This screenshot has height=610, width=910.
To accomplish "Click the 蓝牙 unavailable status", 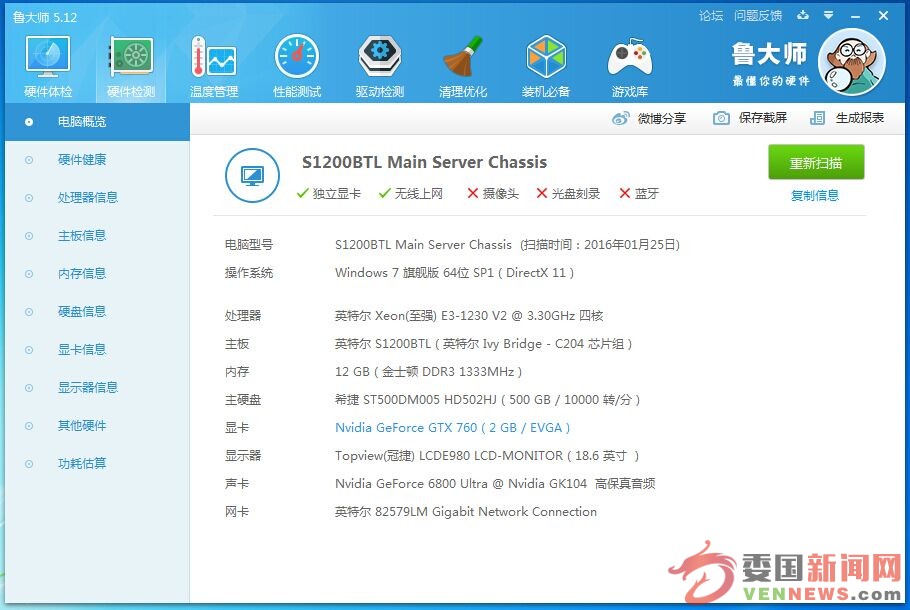I will (x=639, y=193).
